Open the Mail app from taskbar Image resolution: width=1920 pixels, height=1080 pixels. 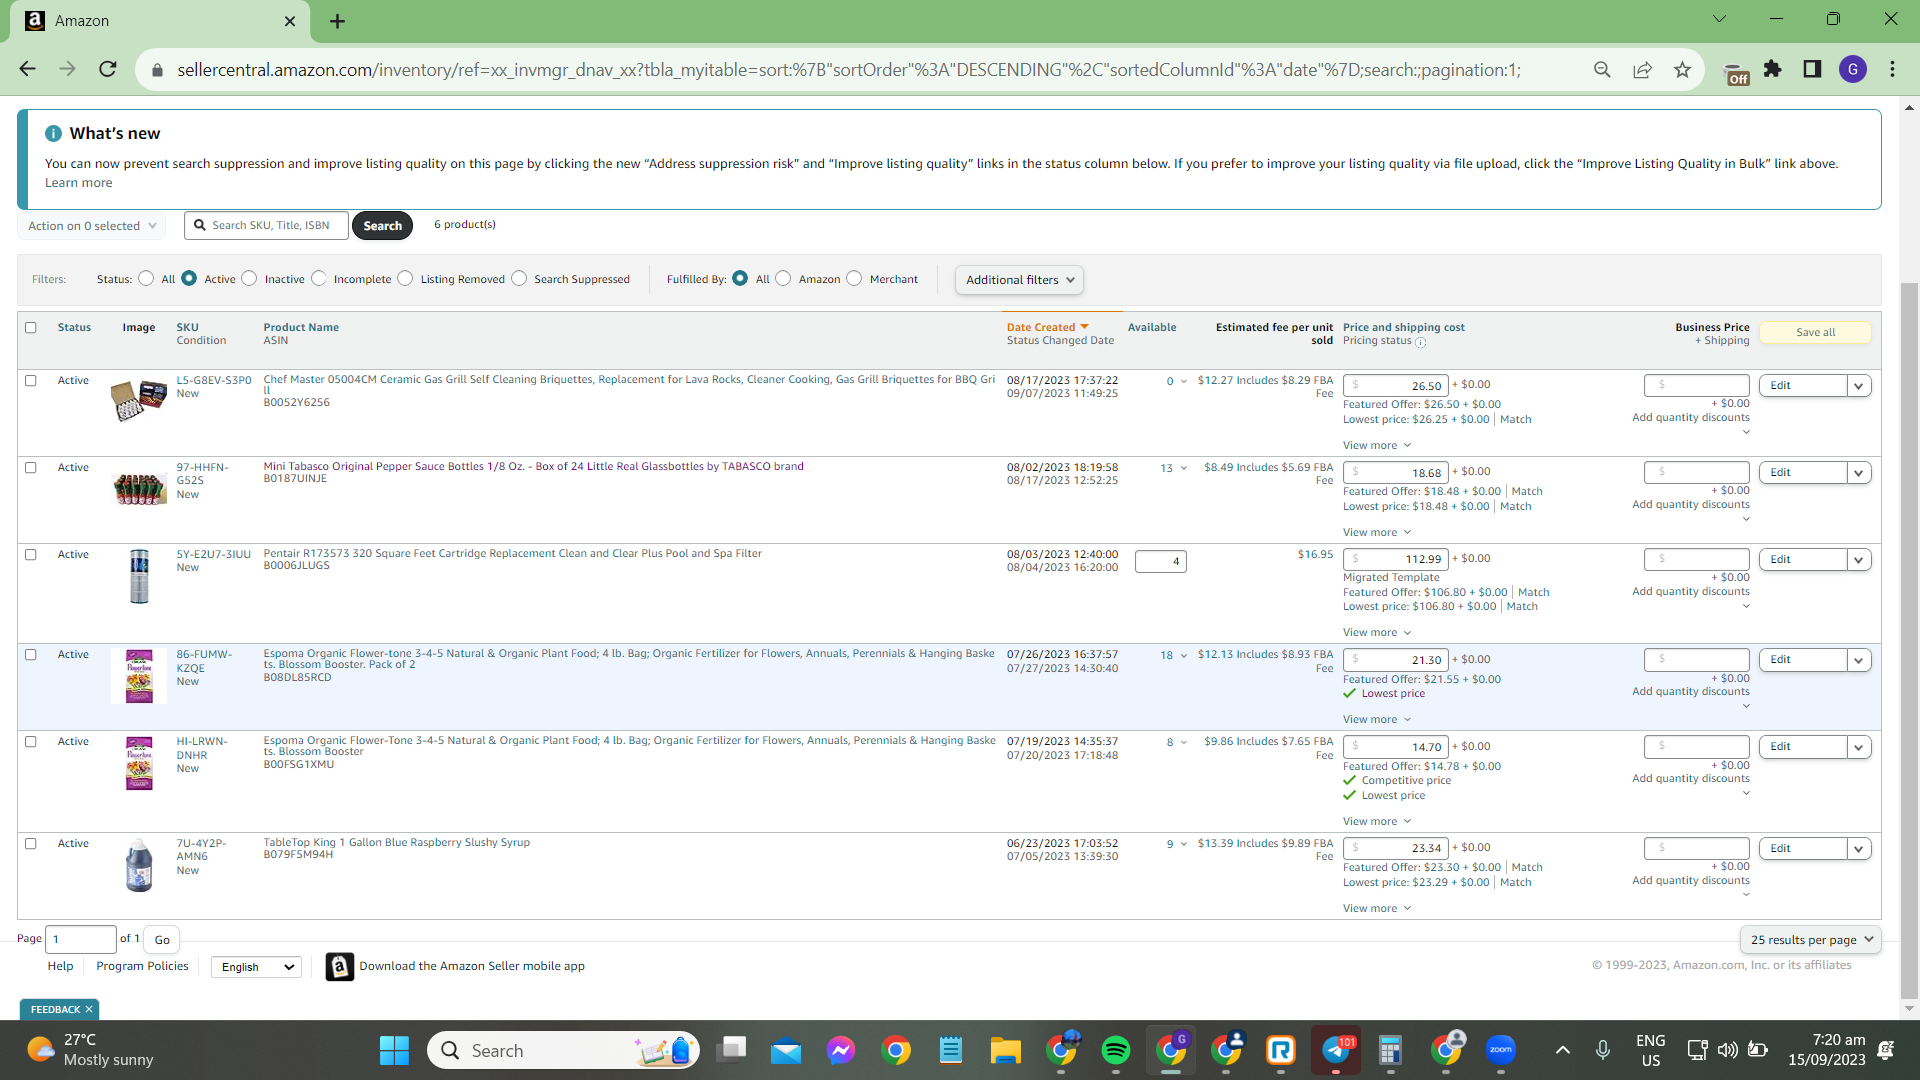(786, 1050)
